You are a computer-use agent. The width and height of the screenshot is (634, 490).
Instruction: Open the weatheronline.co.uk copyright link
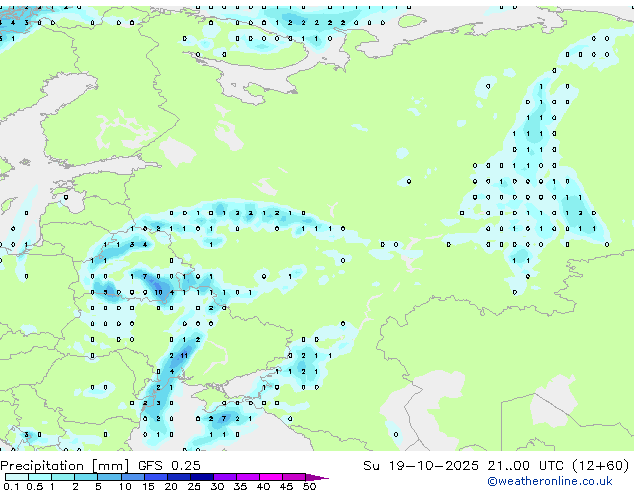tap(550, 481)
